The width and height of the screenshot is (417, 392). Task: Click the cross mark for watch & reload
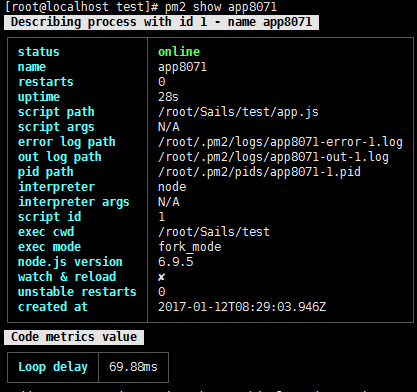tap(161, 277)
